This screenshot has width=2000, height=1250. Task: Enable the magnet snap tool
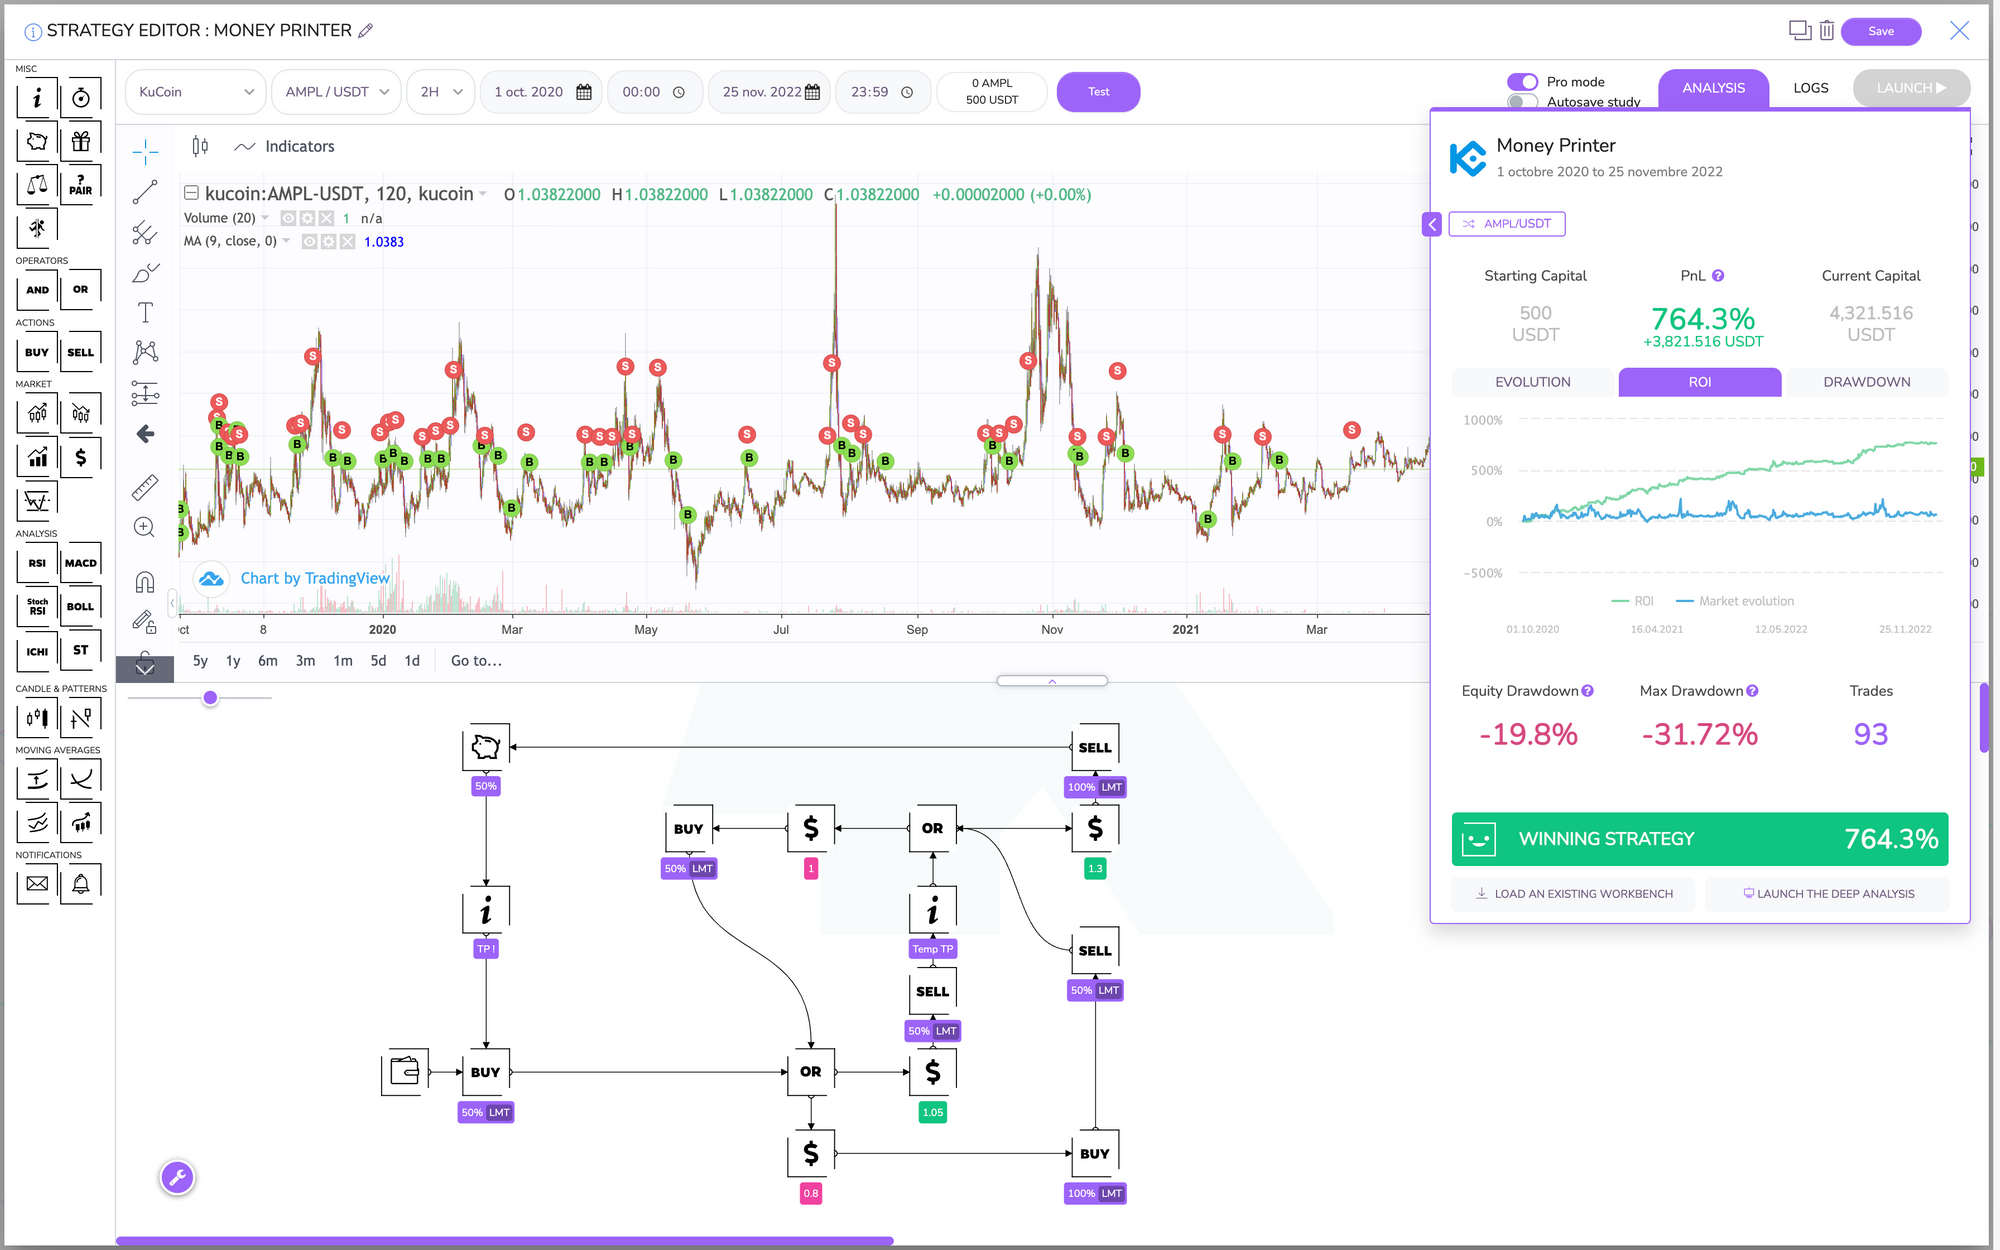click(145, 582)
